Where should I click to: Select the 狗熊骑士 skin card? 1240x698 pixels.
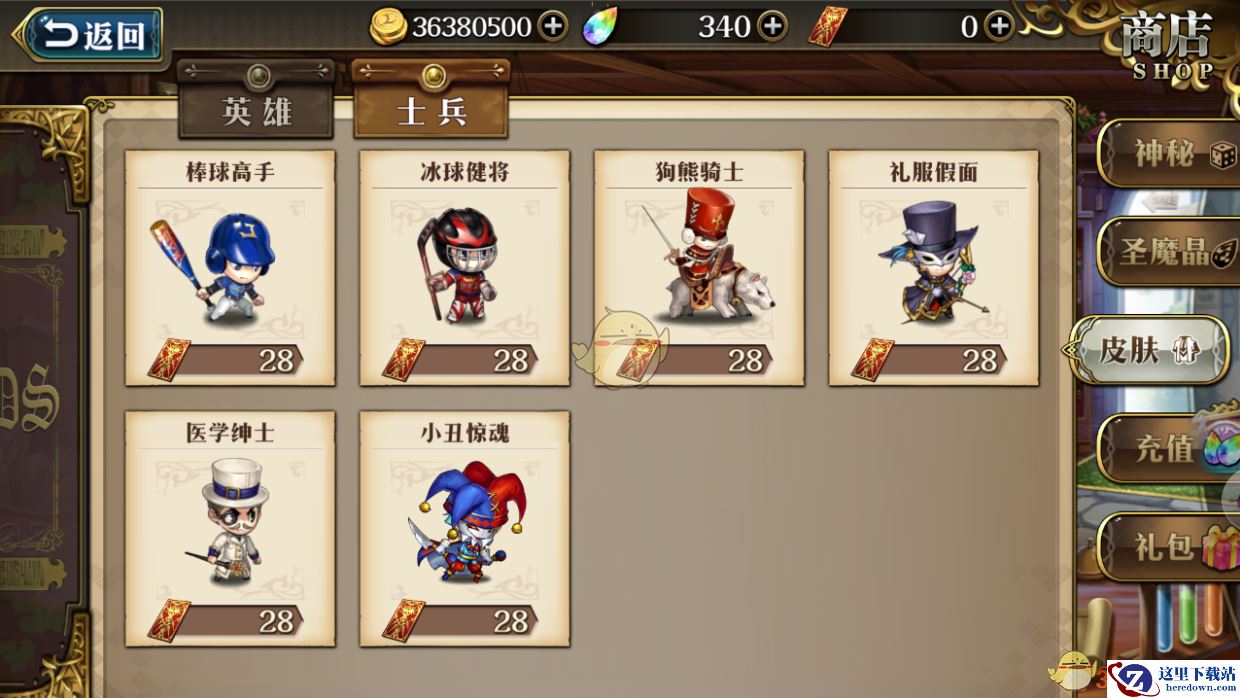pos(699,268)
